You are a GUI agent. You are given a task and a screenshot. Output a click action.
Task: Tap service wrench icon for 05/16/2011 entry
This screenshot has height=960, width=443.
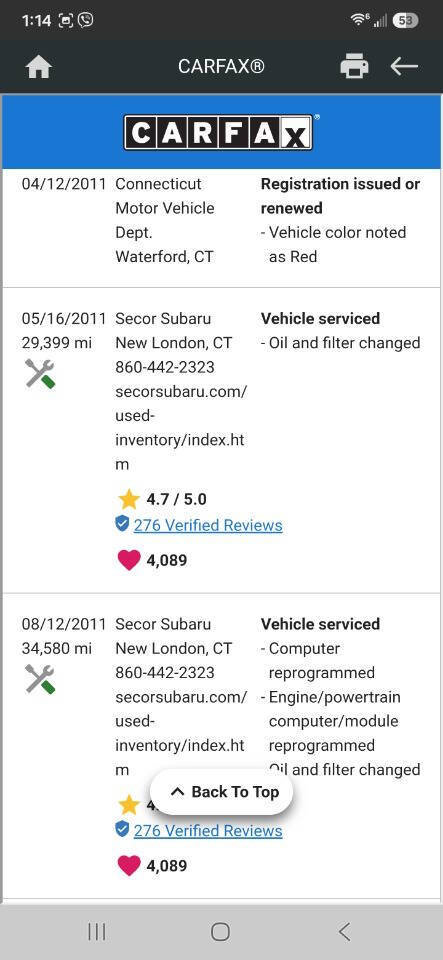[40, 373]
